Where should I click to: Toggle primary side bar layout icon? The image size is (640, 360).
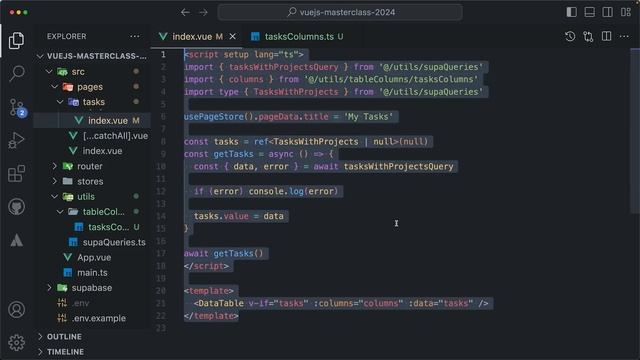(x=571, y=12)
